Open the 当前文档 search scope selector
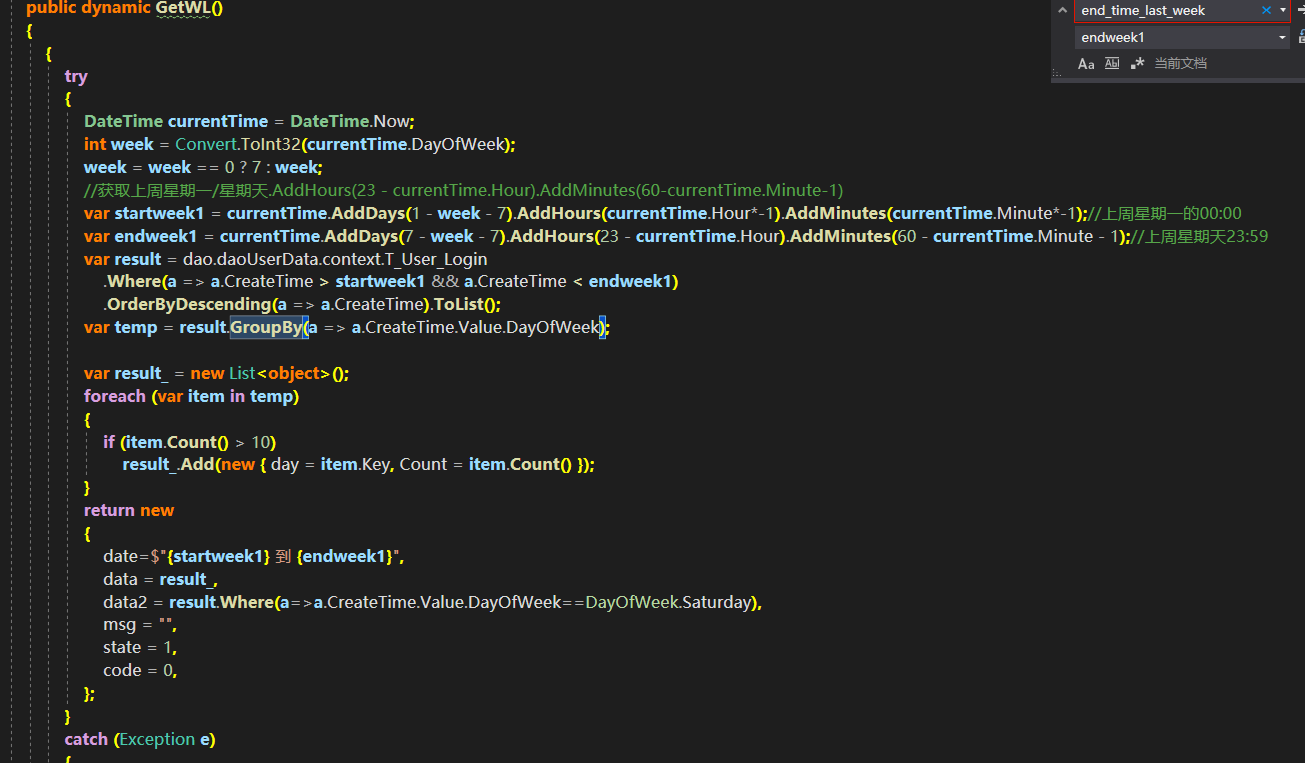Image resolution: width=1305 pixels, height=763 pixels. (1180, 63)
